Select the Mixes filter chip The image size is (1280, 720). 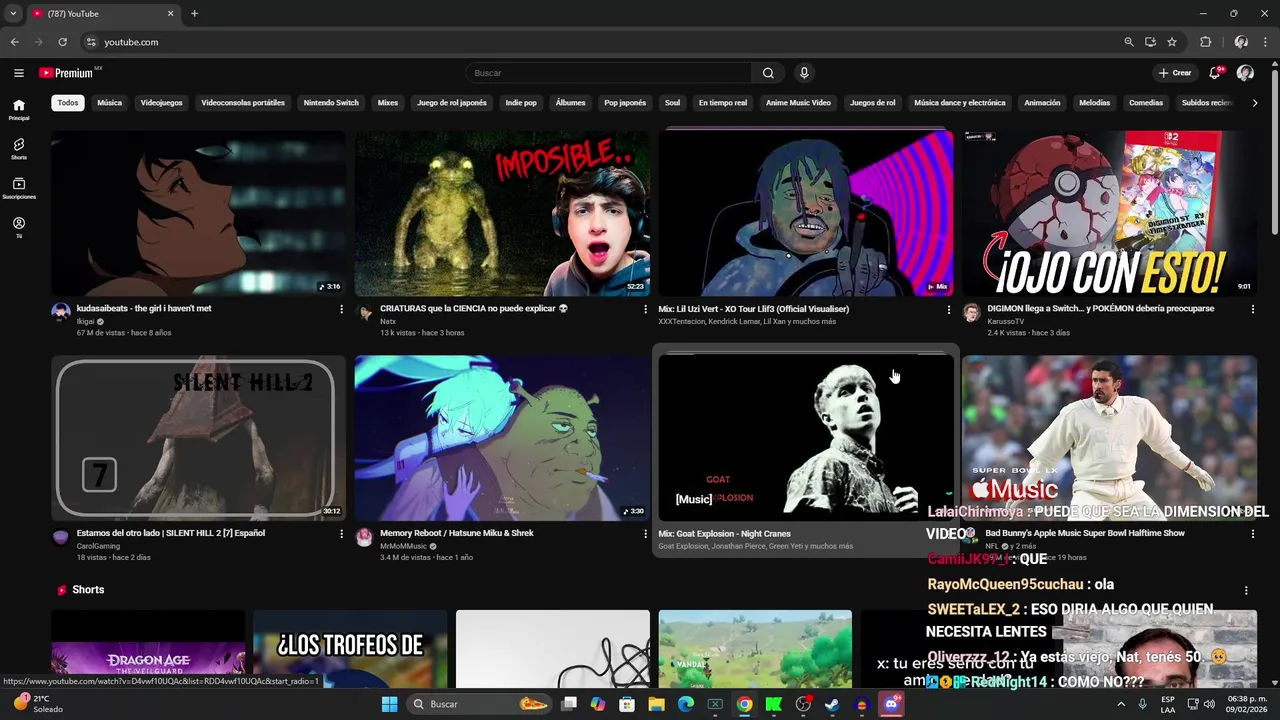(x=388, y=103)
